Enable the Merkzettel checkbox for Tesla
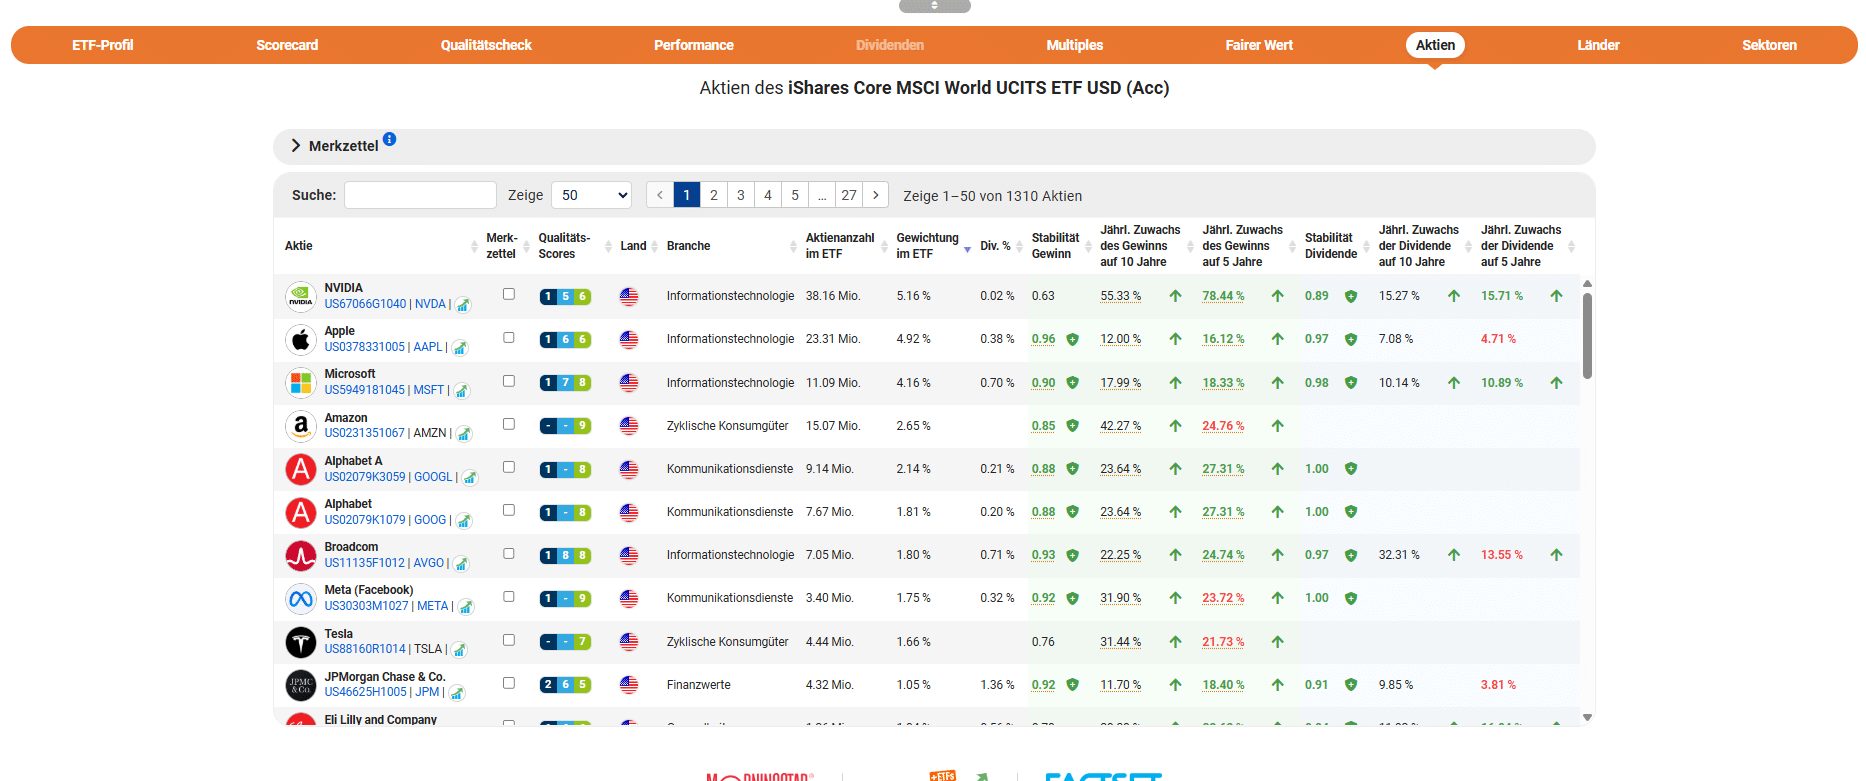This screenshot has height=781, width=1866. (x=508, y=640)
